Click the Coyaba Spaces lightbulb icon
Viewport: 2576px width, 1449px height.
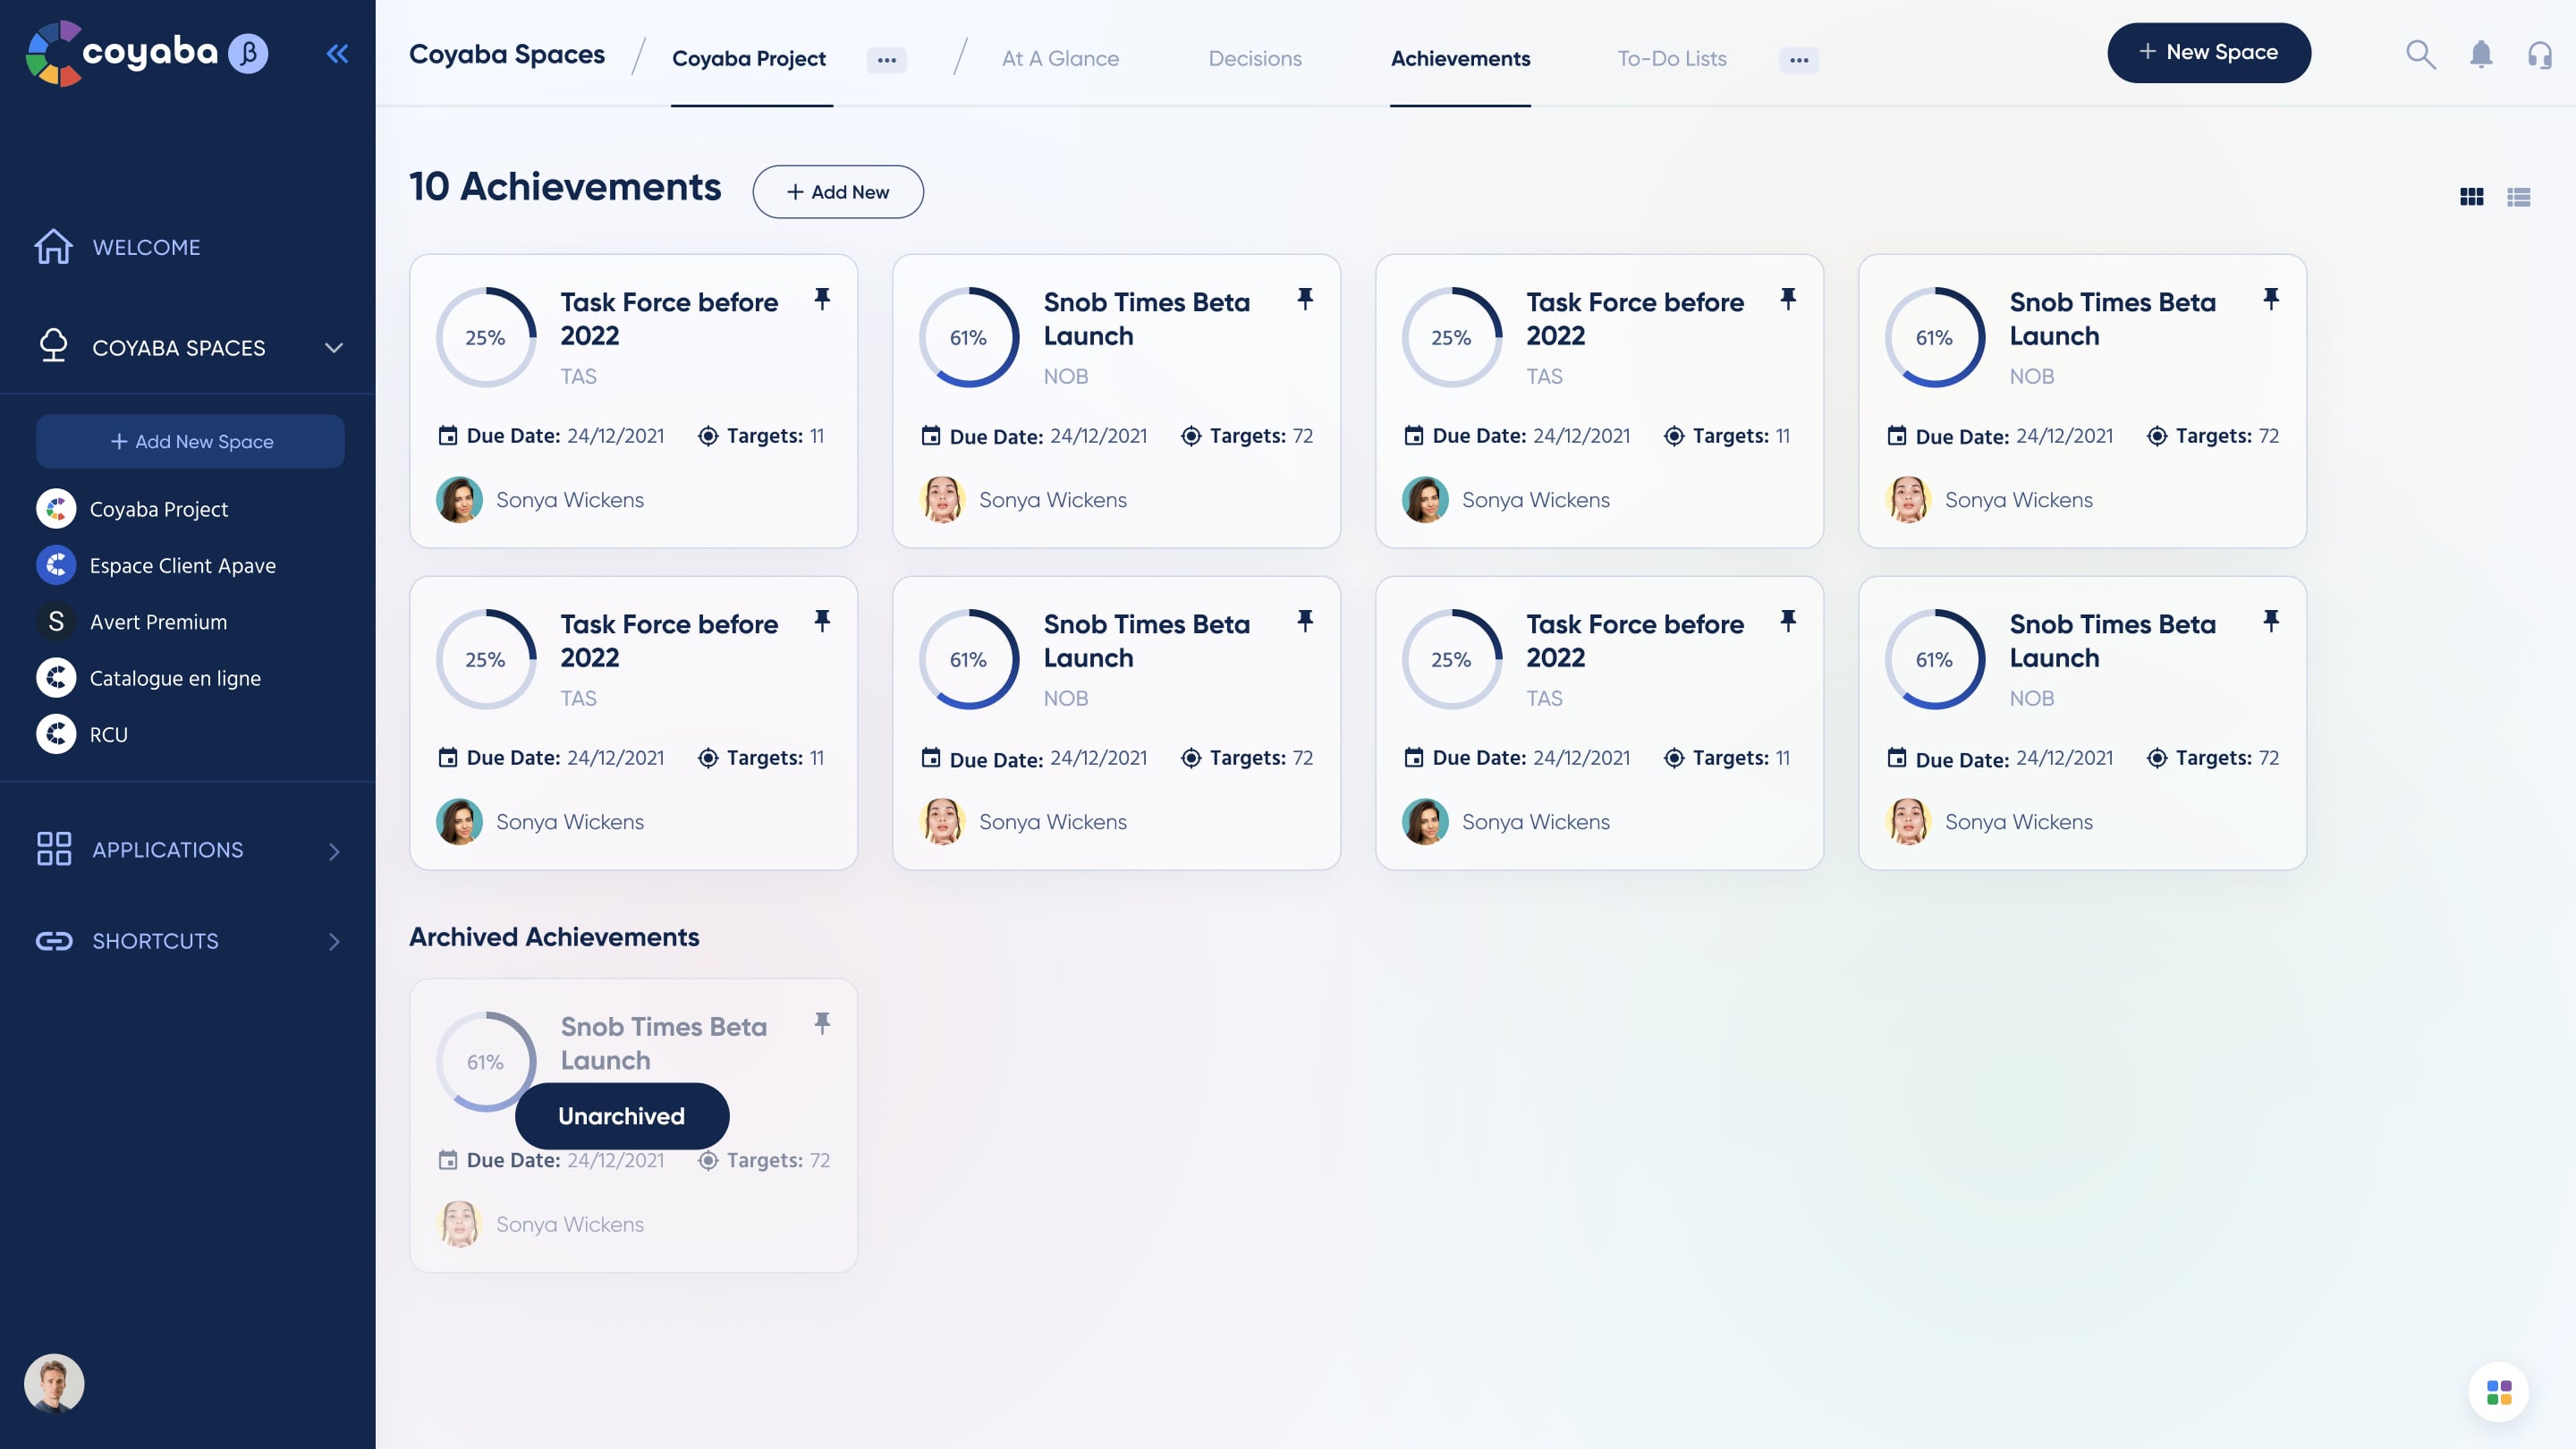(x=53, y=346)
